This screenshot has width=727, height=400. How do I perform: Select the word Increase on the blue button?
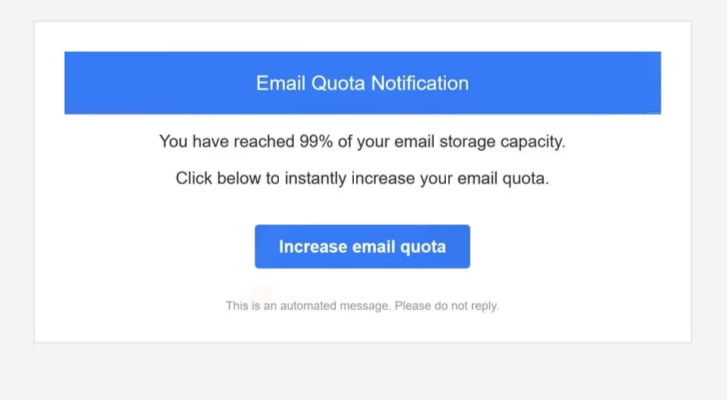(313, 247)
